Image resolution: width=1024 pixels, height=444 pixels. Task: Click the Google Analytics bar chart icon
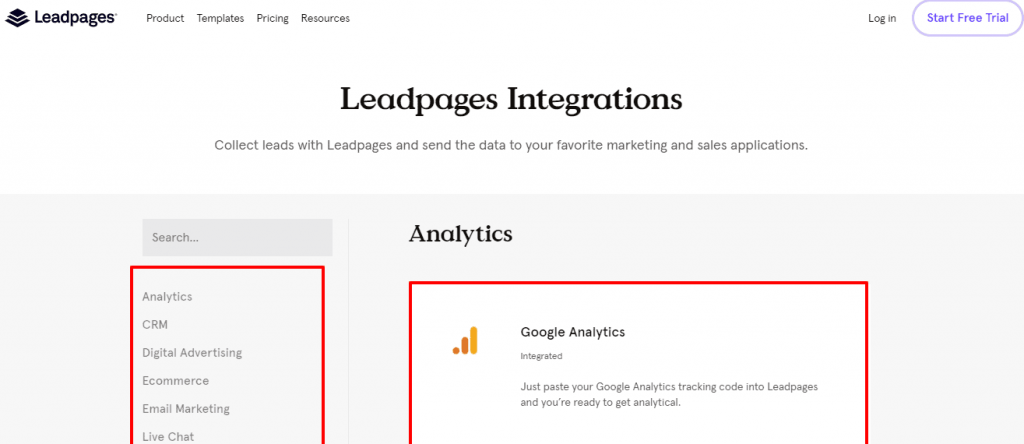[465, 341]
